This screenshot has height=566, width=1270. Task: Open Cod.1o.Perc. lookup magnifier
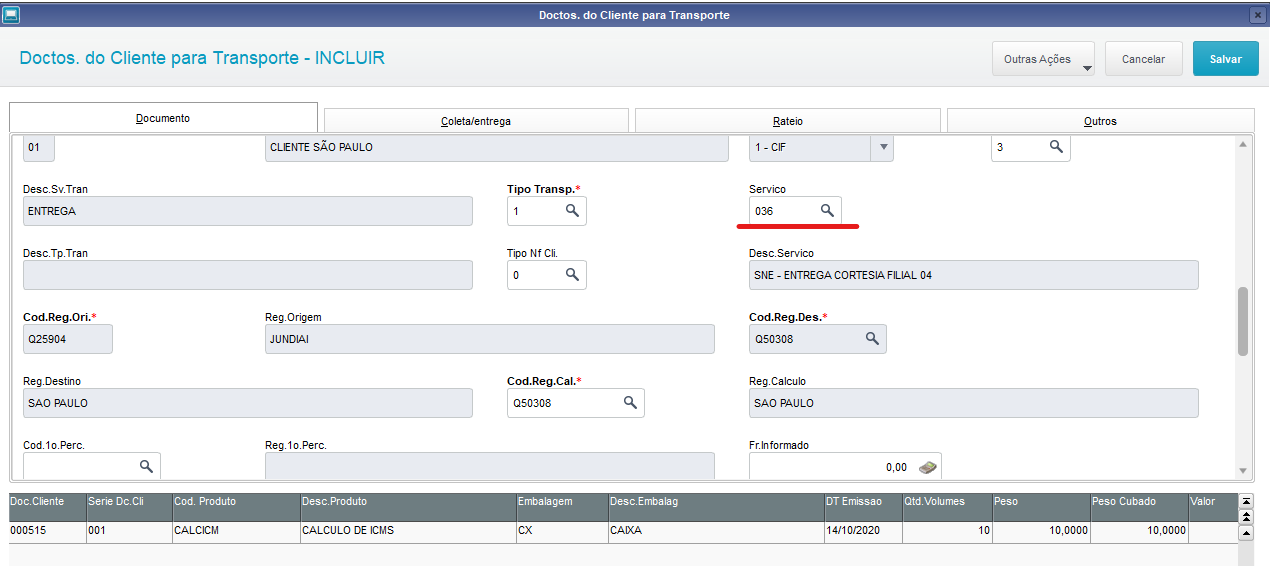point(146,466)
